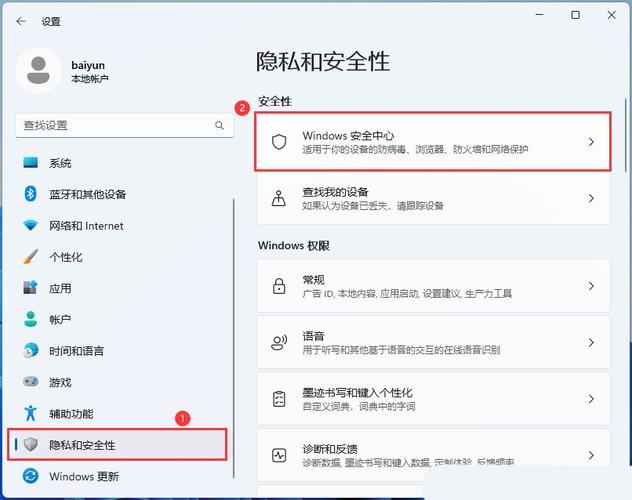The height and width of the screenshot is (500, 632).
Task: Click the 本地帐户 label under baiyun
Action: 89,78
